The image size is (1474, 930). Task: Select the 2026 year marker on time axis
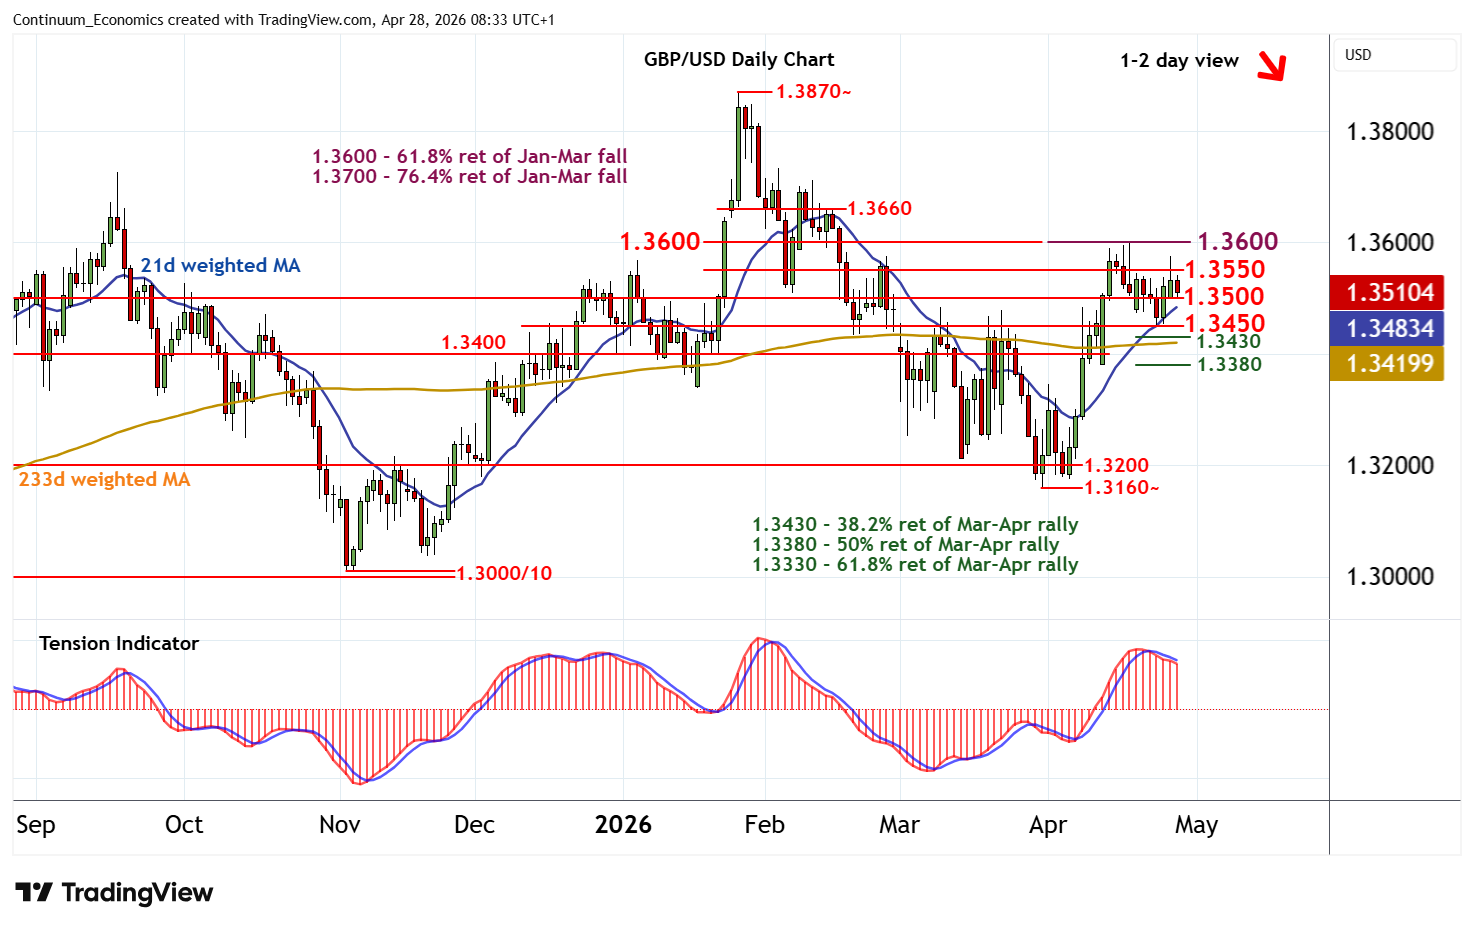click(622, 825)
